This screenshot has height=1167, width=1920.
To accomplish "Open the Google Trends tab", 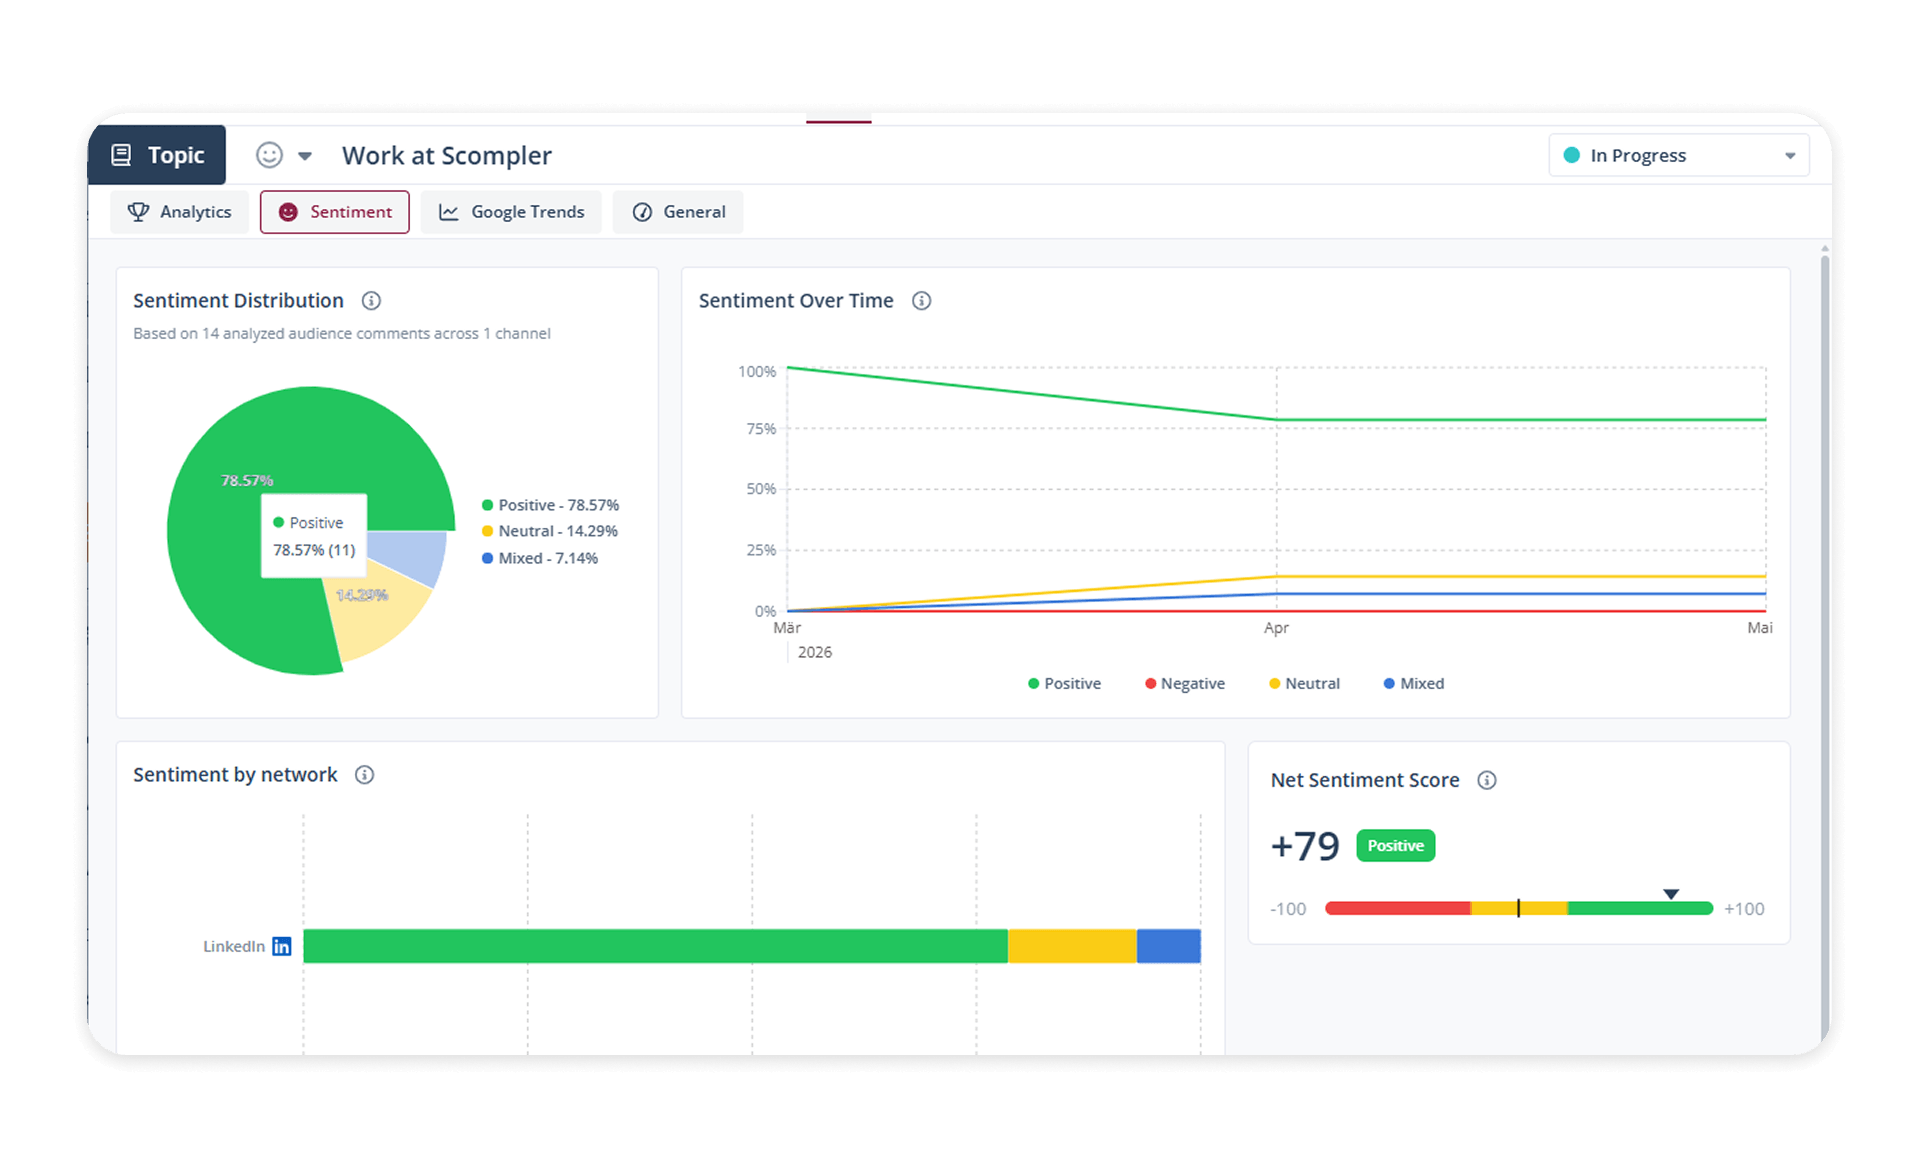I will (511, 212).
